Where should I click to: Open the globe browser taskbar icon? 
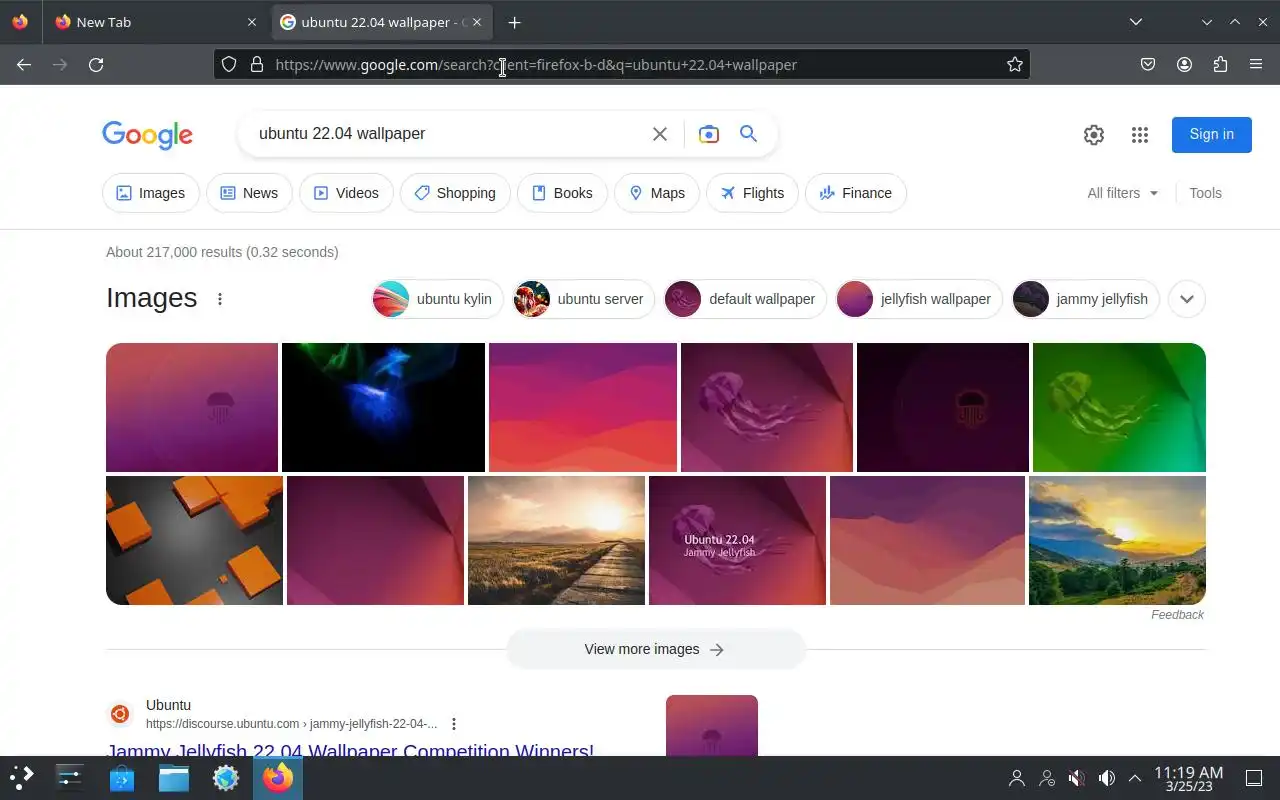click(226, 777)
